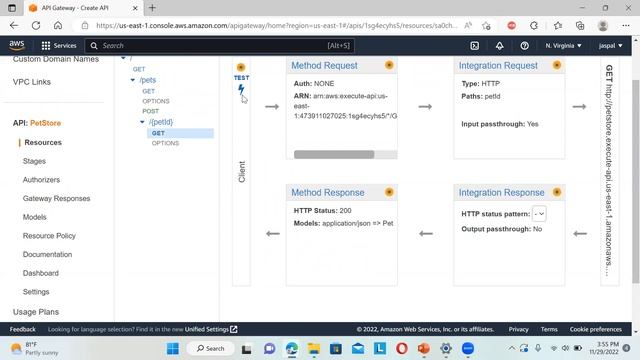Open Cookie preferences in footer
This screenshot has width=640, height=360.
pyautogui.click(x=596, y=329)
